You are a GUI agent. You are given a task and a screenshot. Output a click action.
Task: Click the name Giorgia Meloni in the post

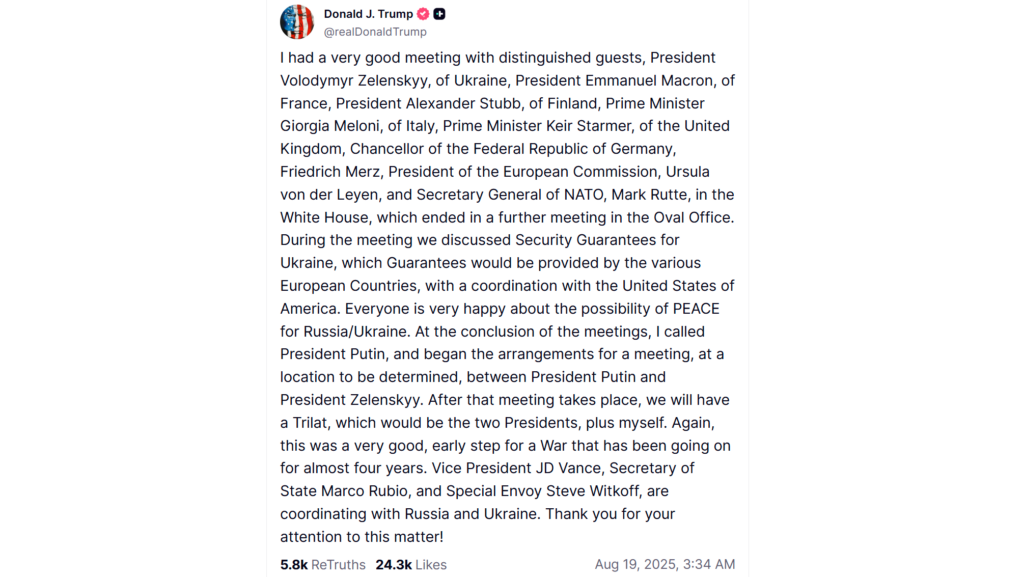tap(327, 126)
